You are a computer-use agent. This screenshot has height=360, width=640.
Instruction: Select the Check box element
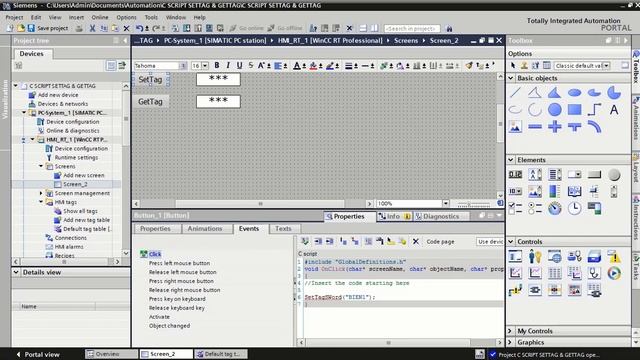pos(515,208)
